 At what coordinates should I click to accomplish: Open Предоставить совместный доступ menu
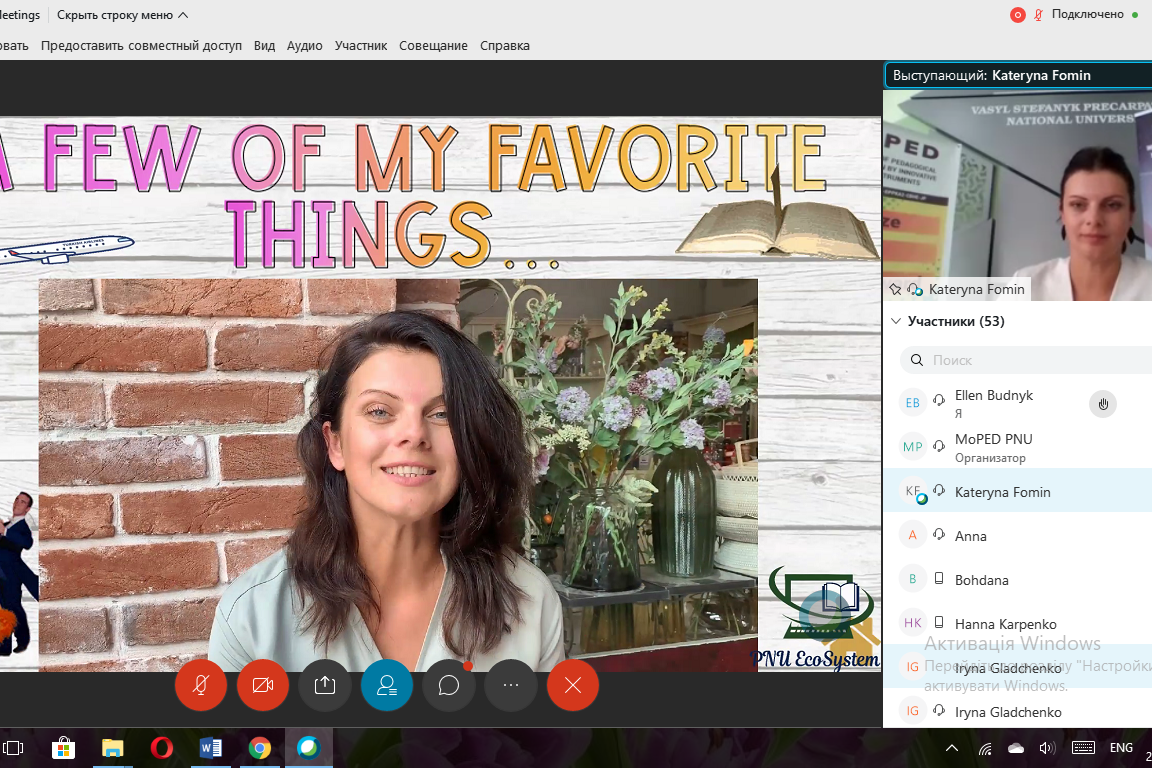click(x=141, y=45)
